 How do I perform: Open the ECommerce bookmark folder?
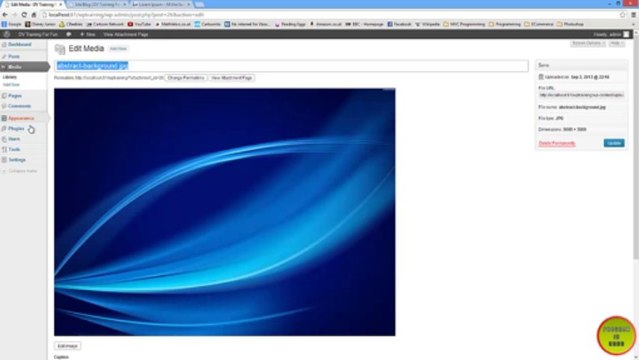(538, 24)
